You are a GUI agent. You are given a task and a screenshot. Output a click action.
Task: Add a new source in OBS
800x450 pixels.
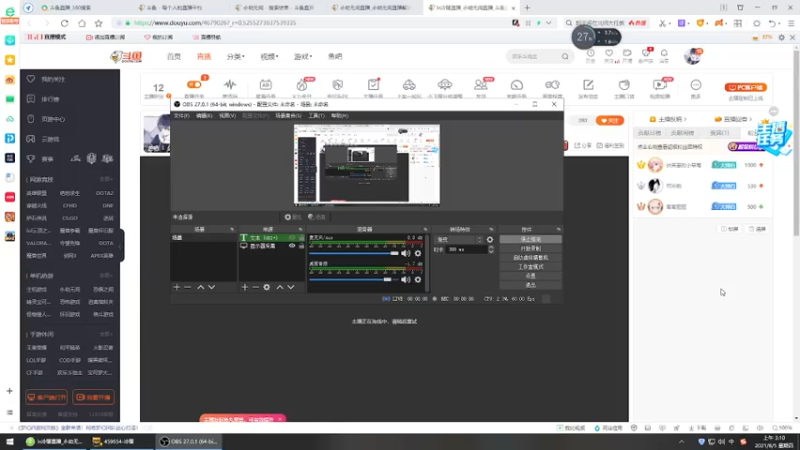(244, 287)
